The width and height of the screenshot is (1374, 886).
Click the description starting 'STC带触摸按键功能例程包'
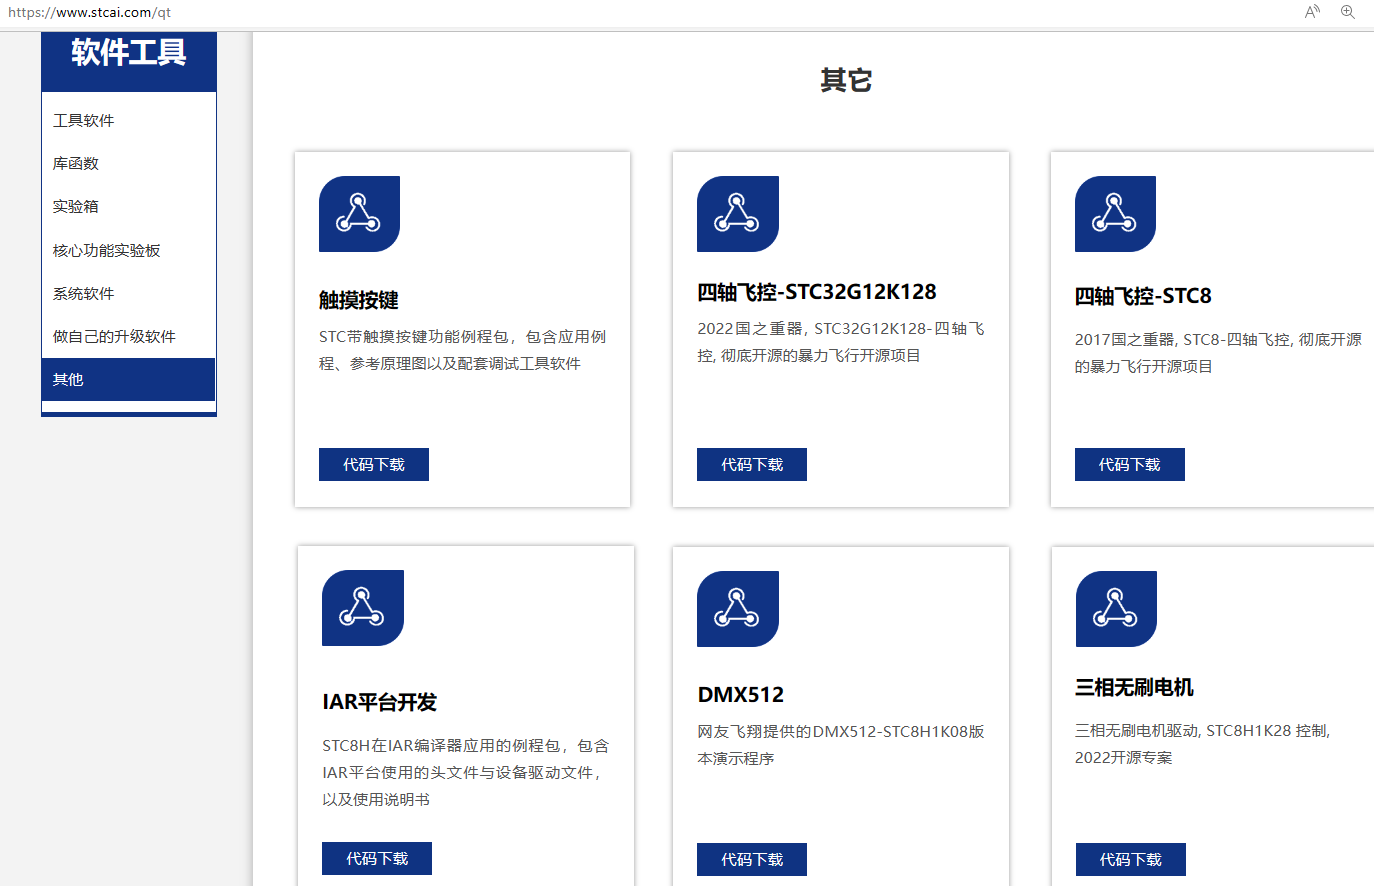click(x=463, y=350)
